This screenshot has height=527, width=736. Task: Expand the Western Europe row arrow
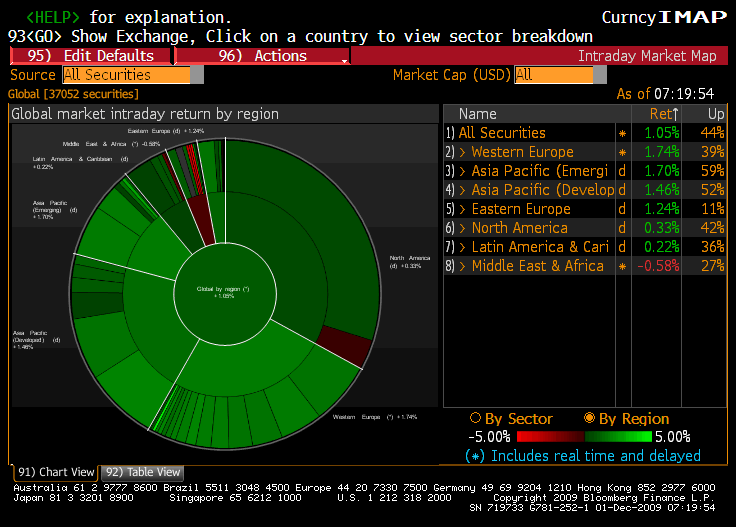point(463,152)
